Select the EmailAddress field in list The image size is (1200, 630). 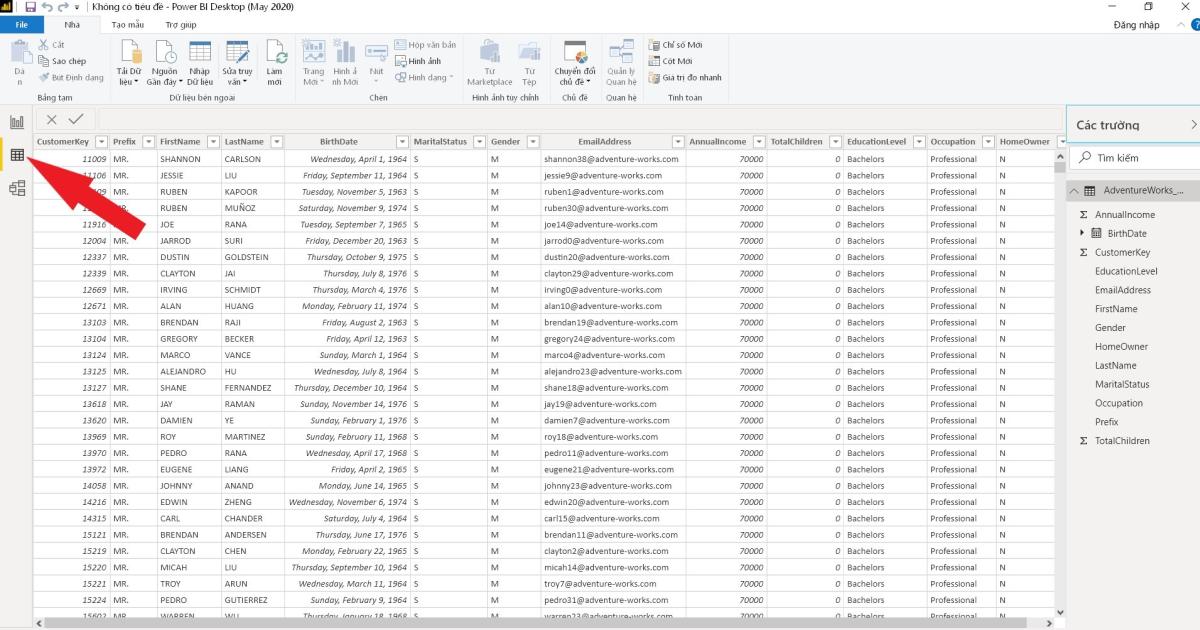tap(1122, 290)
